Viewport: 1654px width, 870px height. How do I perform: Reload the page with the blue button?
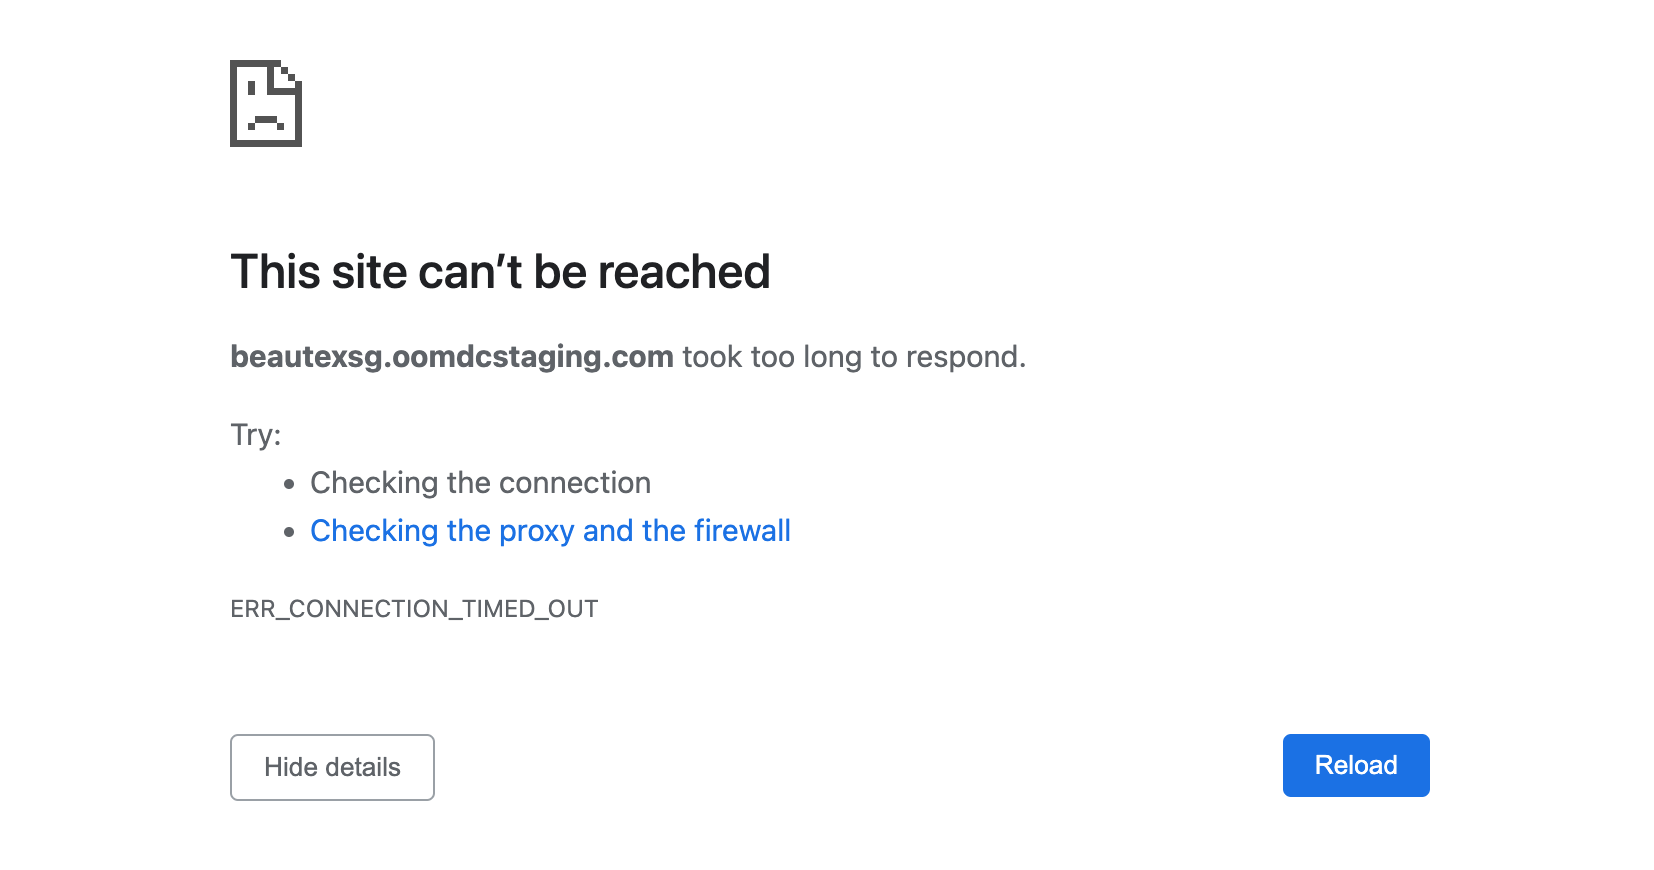tap(1355, 765)
